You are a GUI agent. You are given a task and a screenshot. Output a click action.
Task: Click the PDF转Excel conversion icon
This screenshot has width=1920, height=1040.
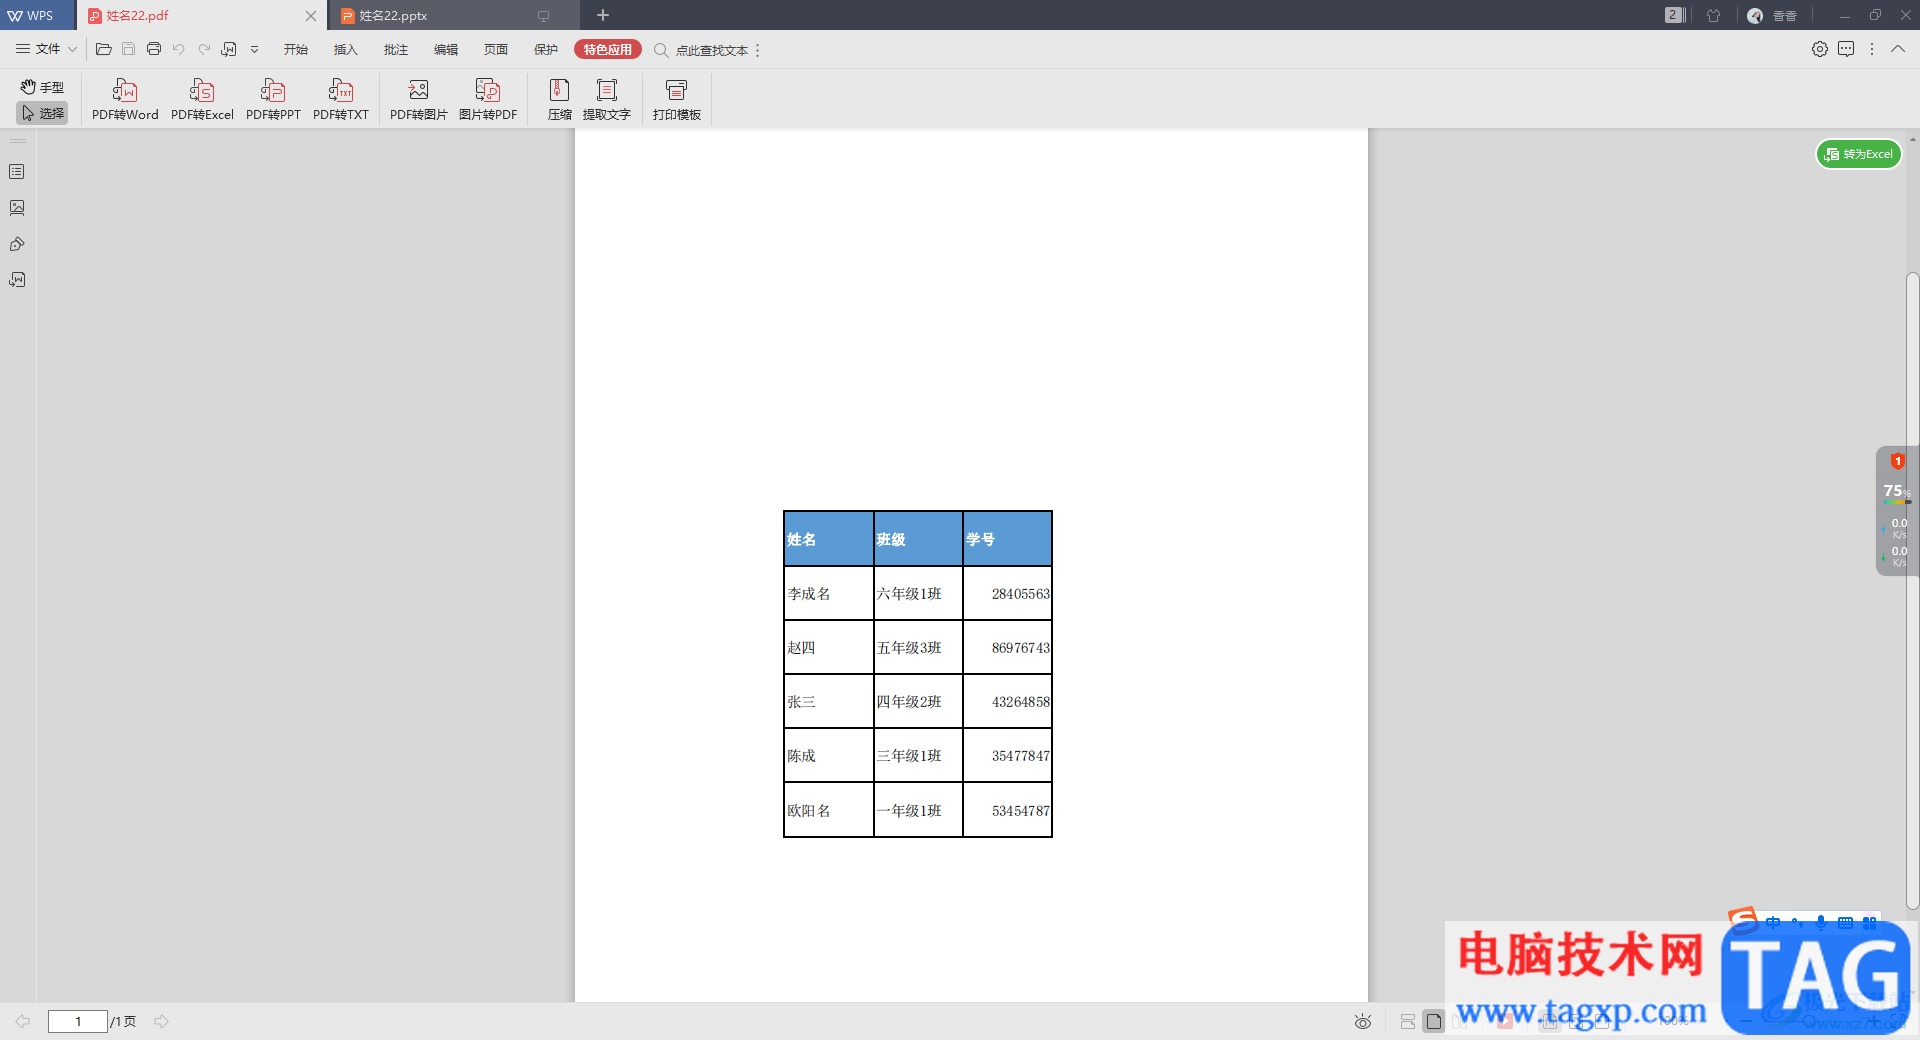pyautogui.click(x=202, y=100)
